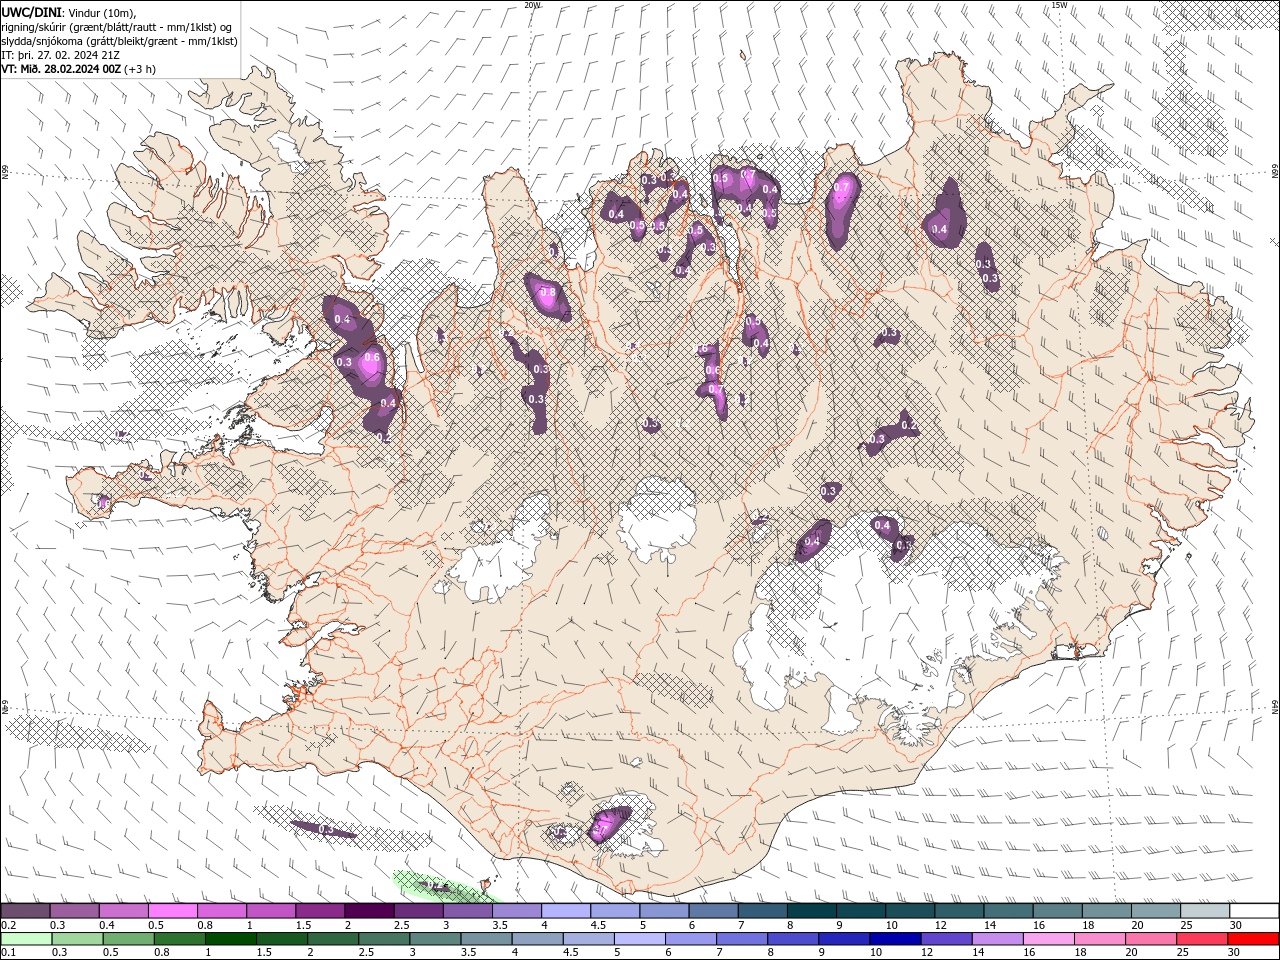This screenshot has width=1280, height=960.
Task: Click the bright pink 0.5 snow scale swatch
Action: click(x=172, y=911)
